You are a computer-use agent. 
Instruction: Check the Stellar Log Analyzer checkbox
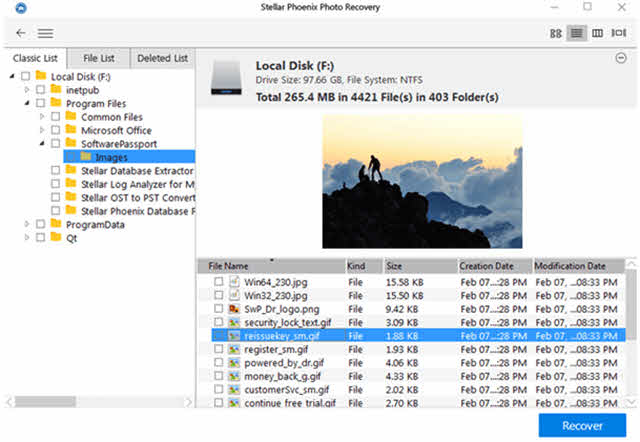tap(56, 184)
